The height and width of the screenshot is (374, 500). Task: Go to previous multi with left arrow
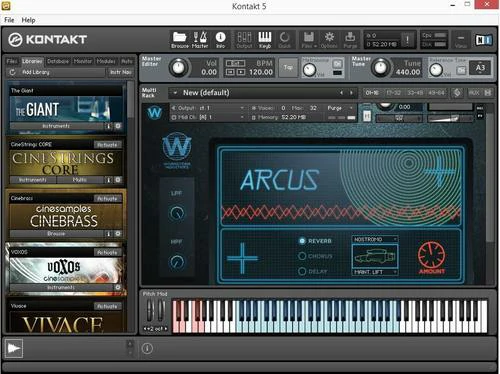pos(341,93)
